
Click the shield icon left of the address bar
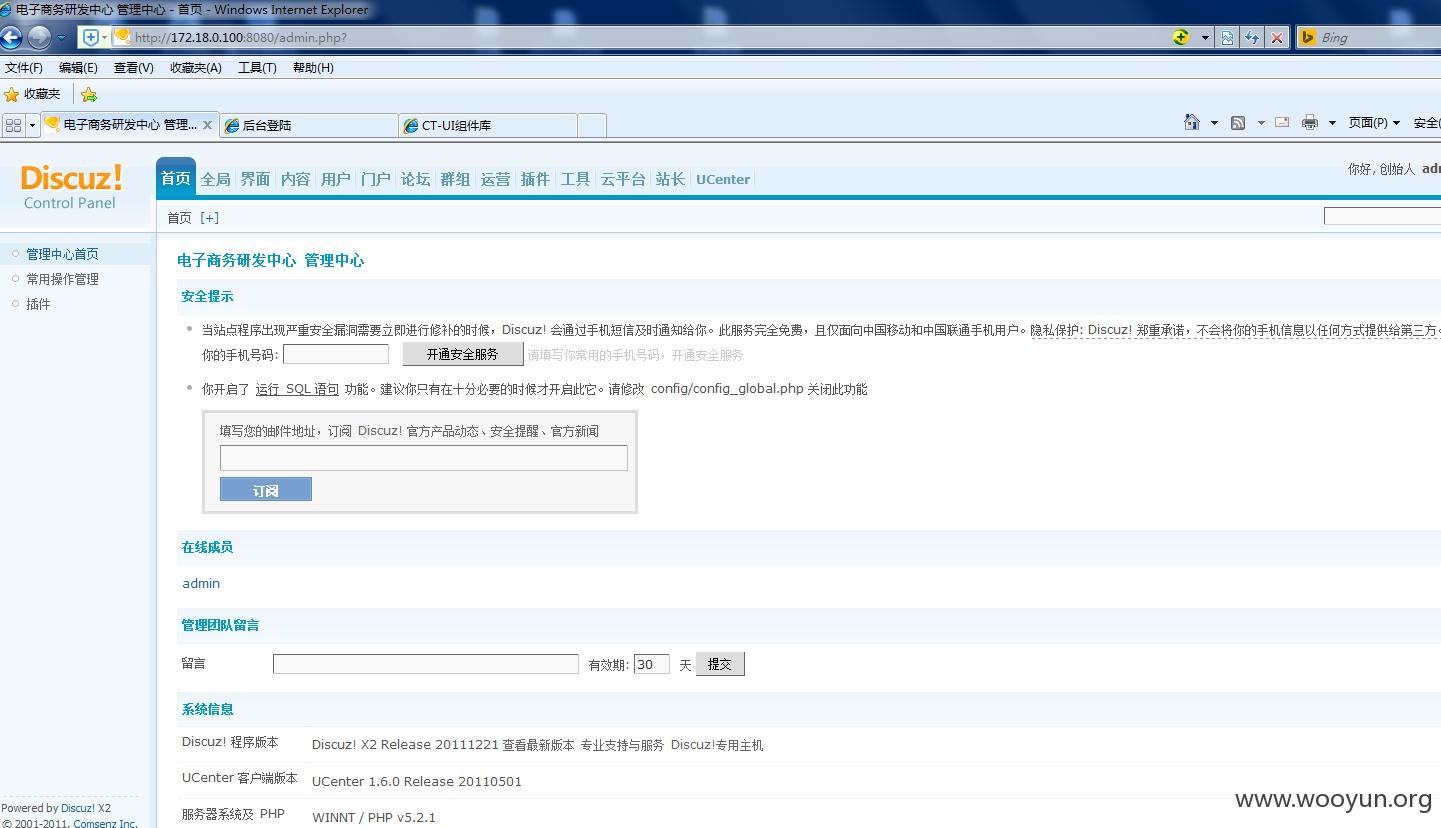point(91,38)
